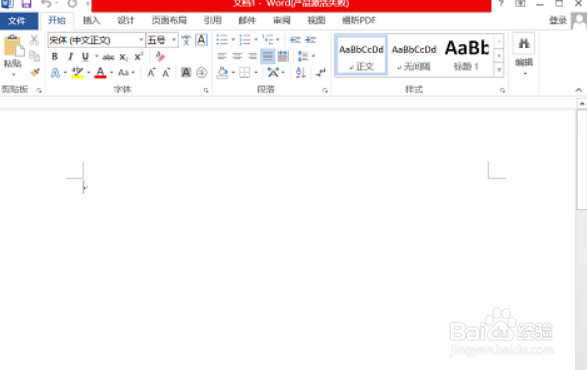Increase paragraph indent
587x370 pixels.
click(311, 40)
